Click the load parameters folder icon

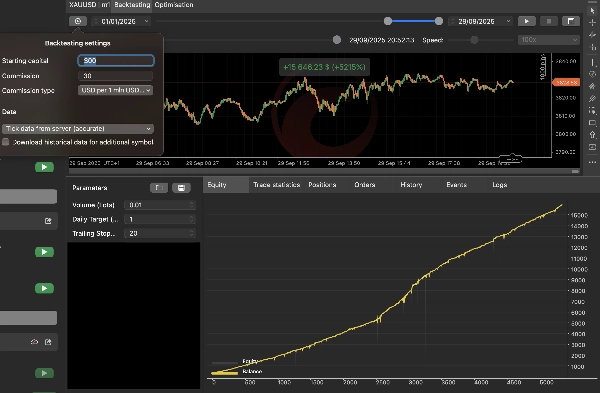pos(159,188)
